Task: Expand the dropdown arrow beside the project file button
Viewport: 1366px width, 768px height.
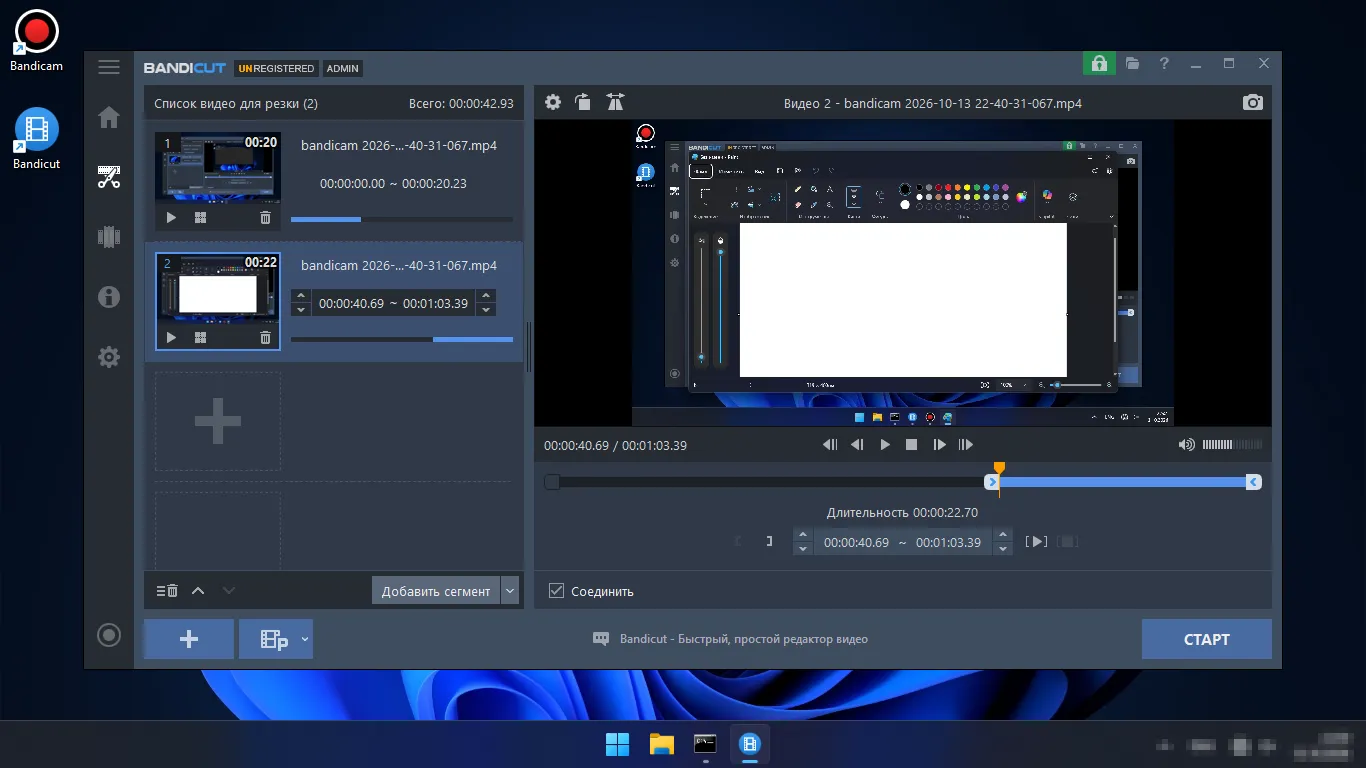Action: (x=305, y=639)
